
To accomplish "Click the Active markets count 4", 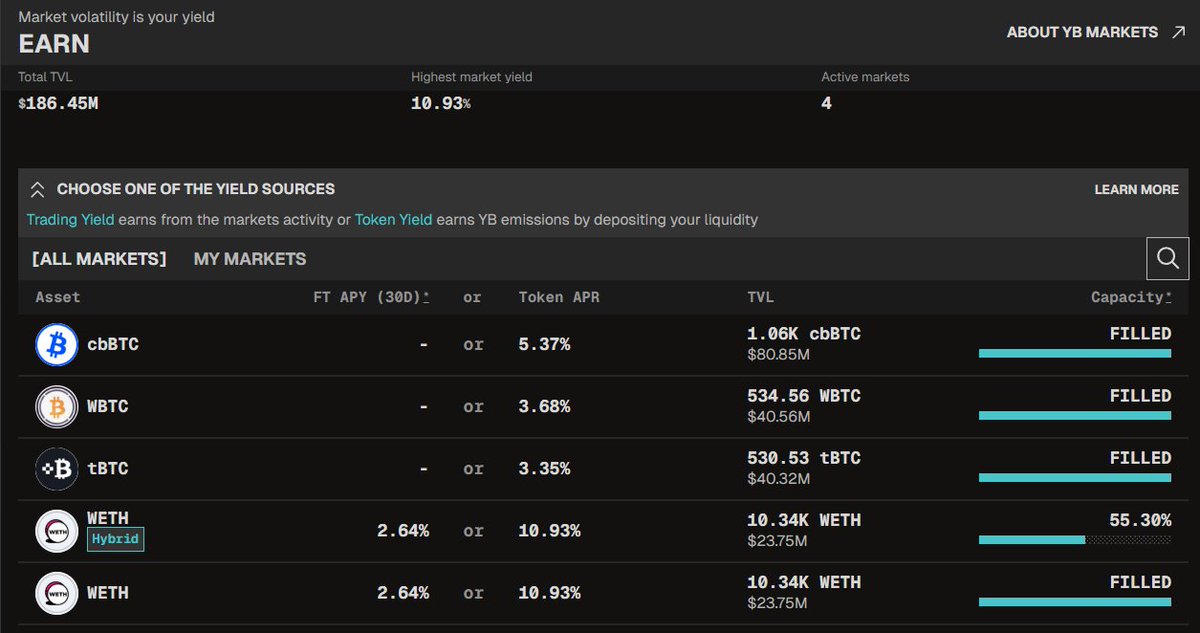I will pos(826,103).
